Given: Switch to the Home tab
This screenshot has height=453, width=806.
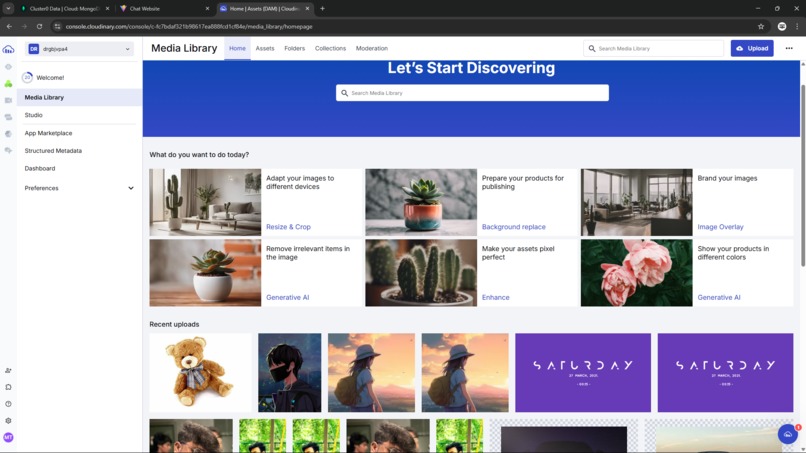Looking at the screenshot, I should pyautogui.click(x=237, y=48).
